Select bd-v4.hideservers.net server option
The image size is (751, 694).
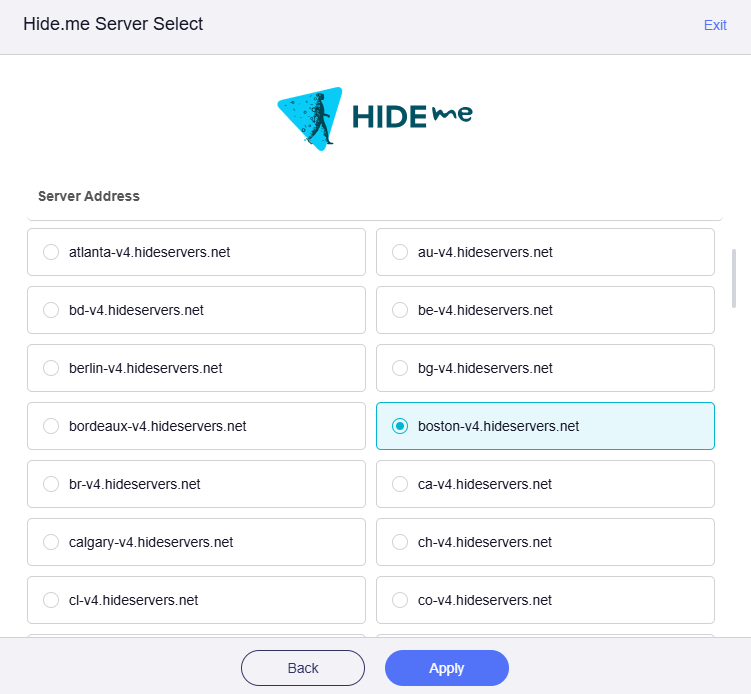tap(51, 310)
